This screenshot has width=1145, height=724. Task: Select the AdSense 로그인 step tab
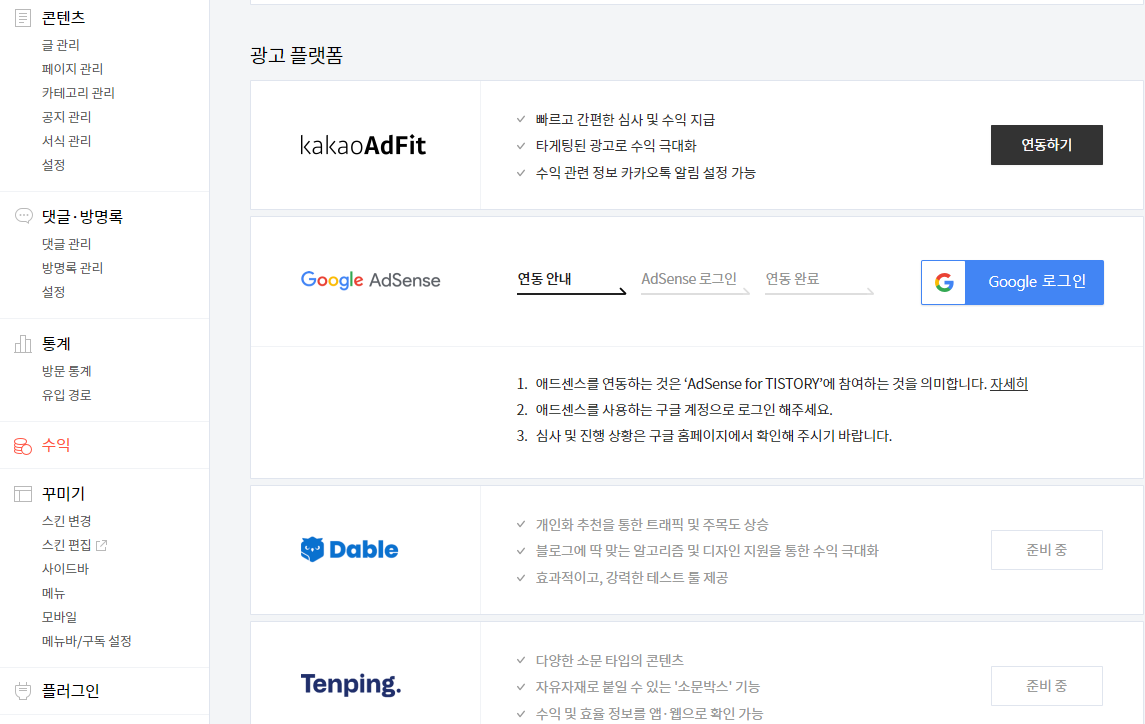click(x=694, y=281)
